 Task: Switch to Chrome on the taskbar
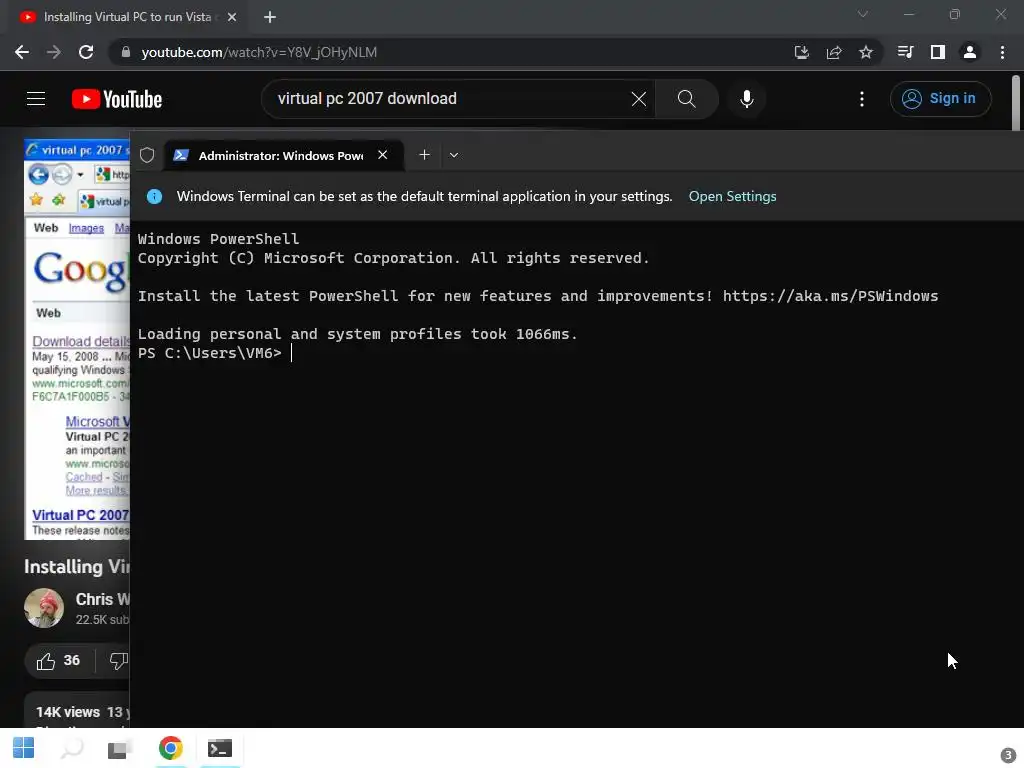(170, 748)
